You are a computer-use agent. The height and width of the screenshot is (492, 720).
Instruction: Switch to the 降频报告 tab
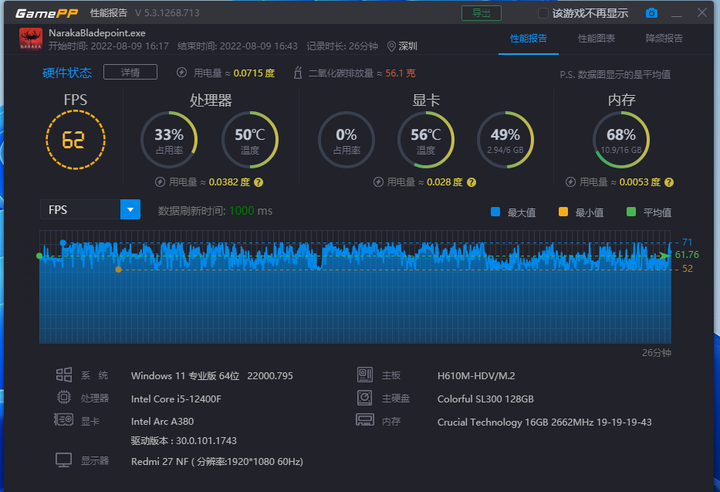pos(664,39)
